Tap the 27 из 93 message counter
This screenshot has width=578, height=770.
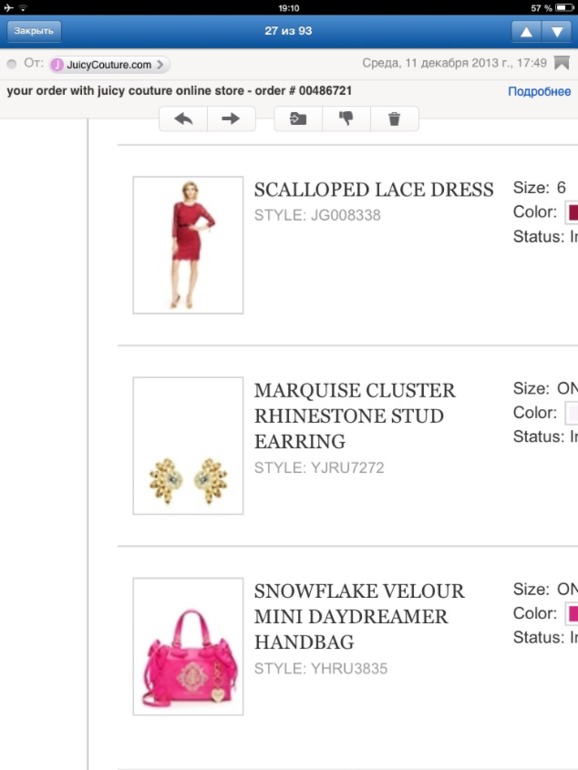tap(288, 31)
